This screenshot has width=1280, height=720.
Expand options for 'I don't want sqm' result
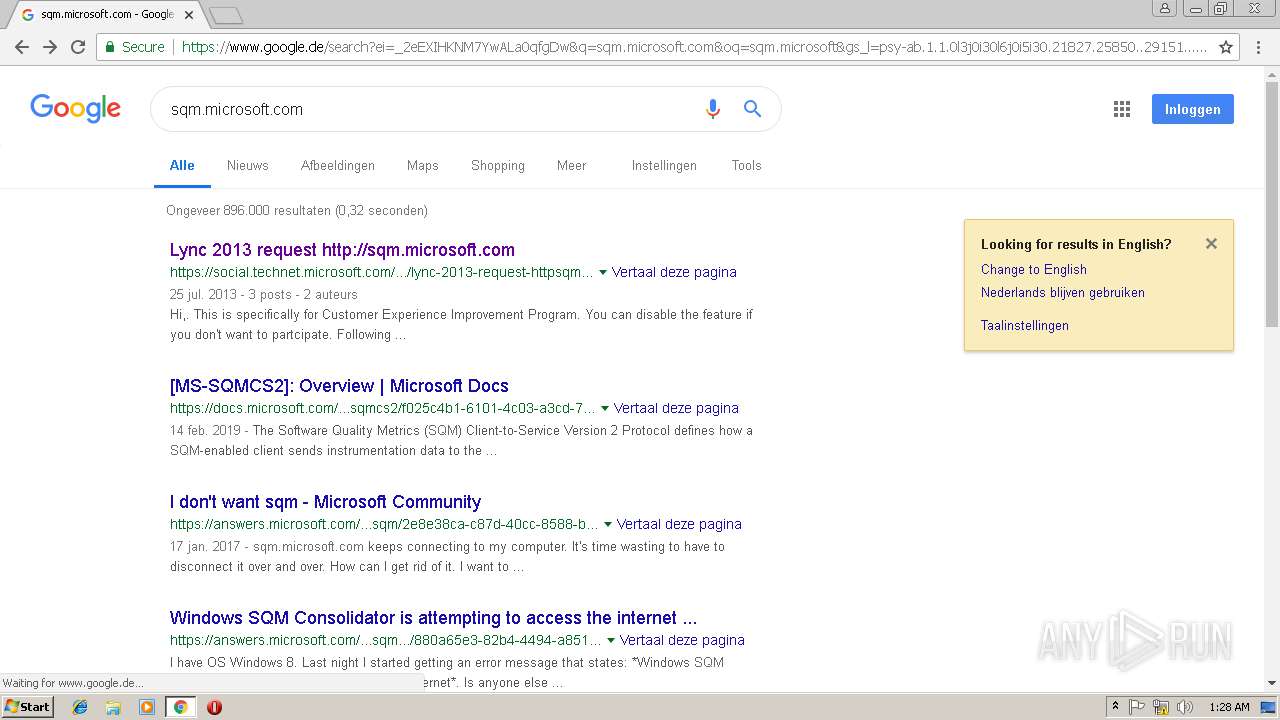pos(608,524)
